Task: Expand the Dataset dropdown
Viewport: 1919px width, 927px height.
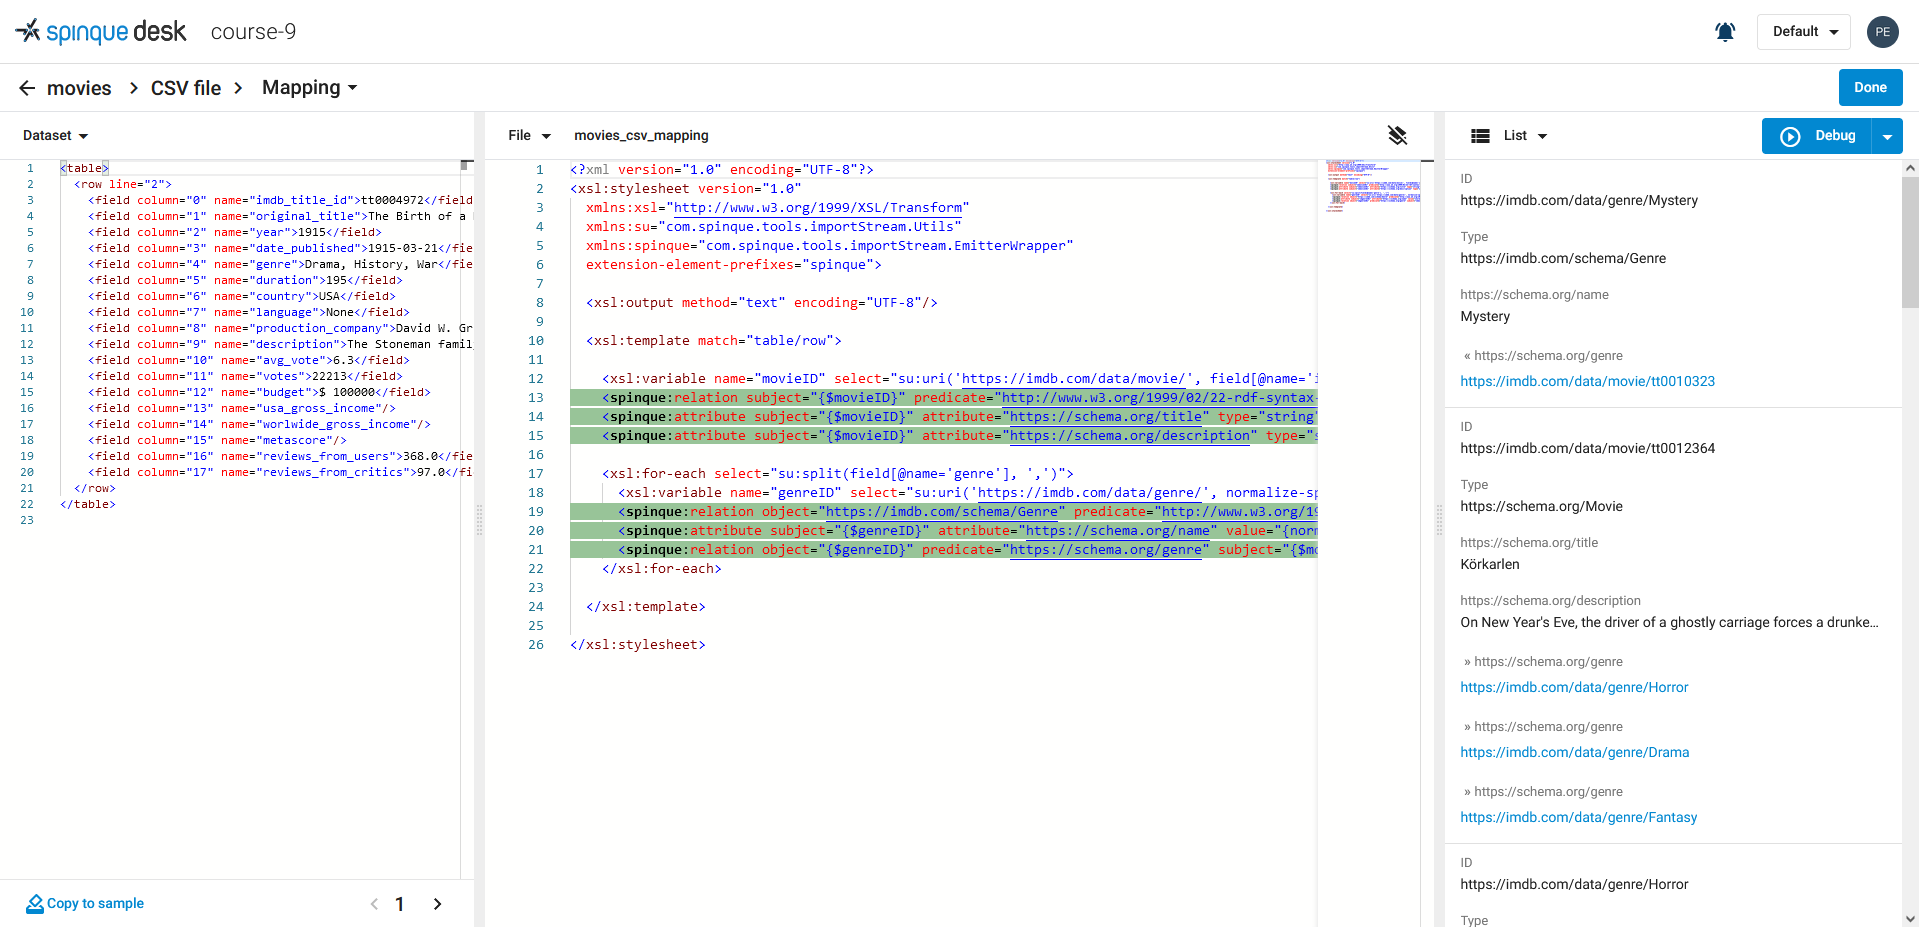Action: pyautogui.click(x=56, y=136)
